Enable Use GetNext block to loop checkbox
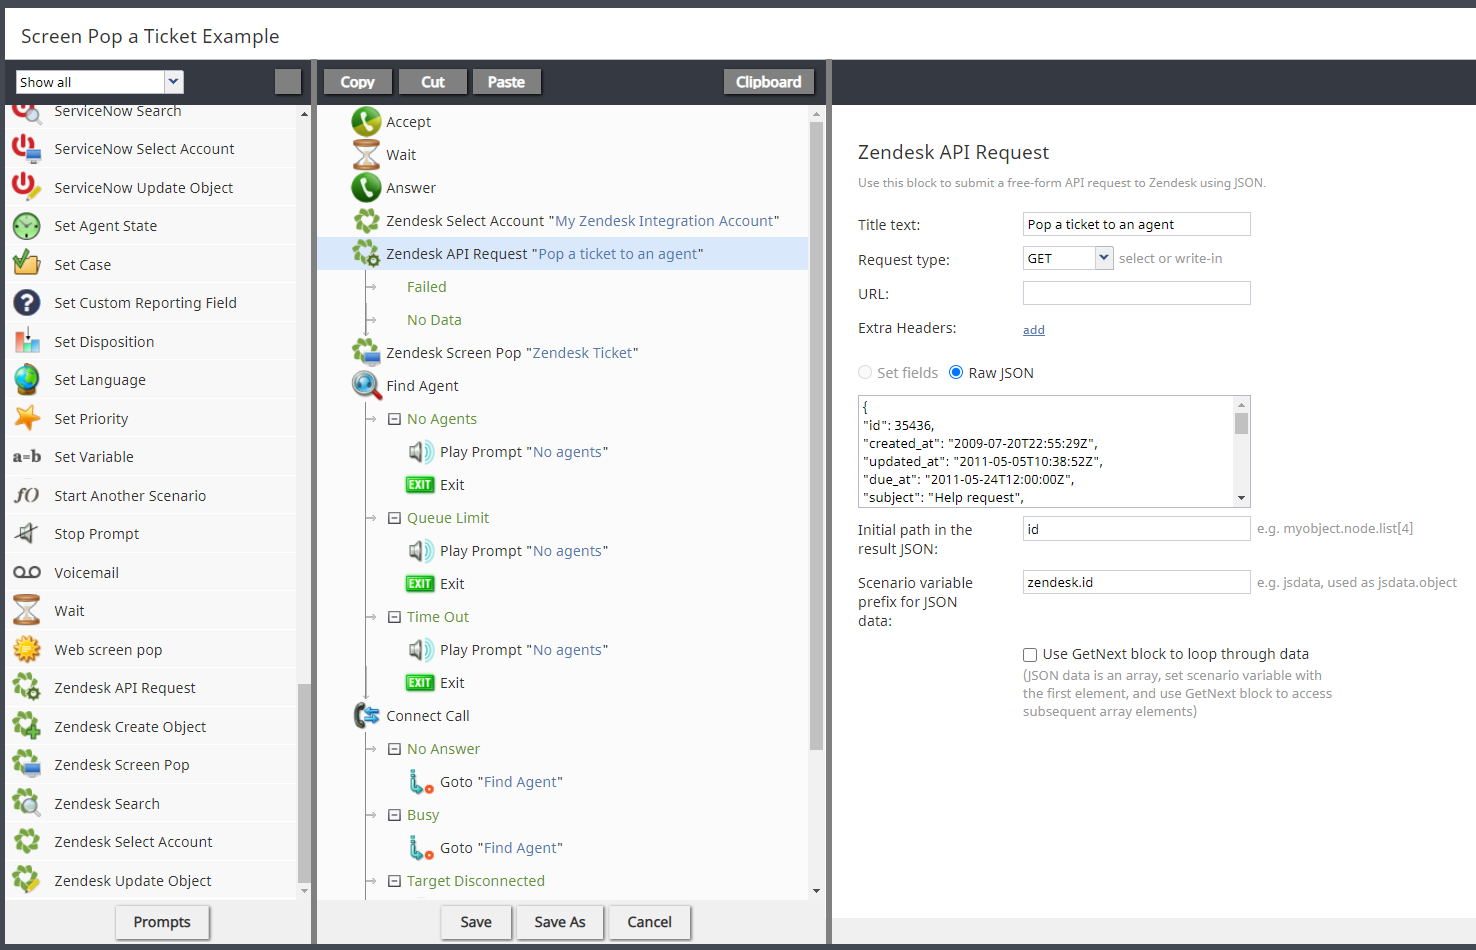1476x950 pixels. click(1030, 655)
